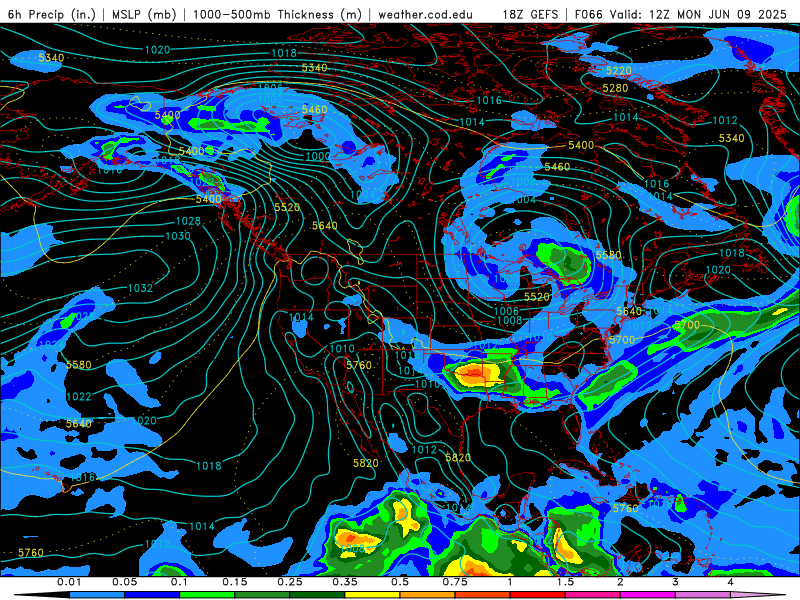Image resolution: width=800 pixels, height=600 pixels.
Task: Click the "1000-500mb Thickness (m)" header text
Action: click(x=277, y=14)
